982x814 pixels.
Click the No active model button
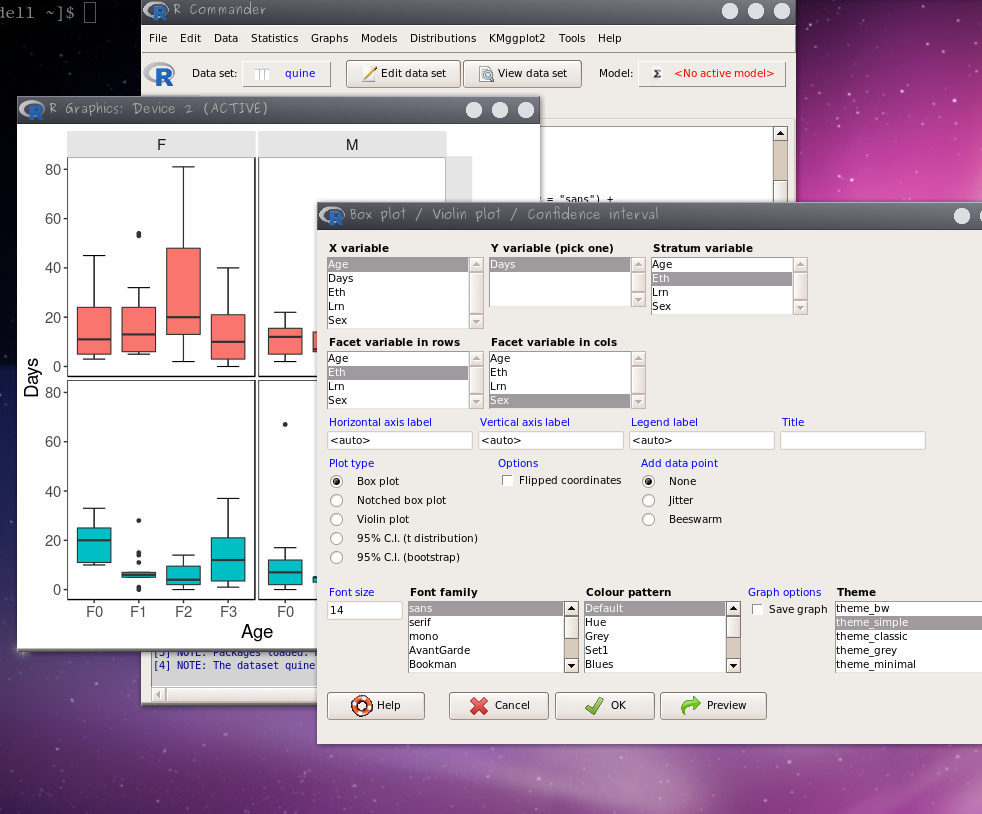tap(712, 74)
